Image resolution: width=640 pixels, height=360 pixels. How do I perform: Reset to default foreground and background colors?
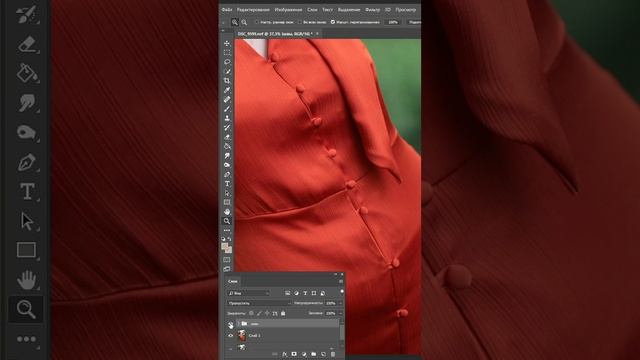[x=223, y=239]
